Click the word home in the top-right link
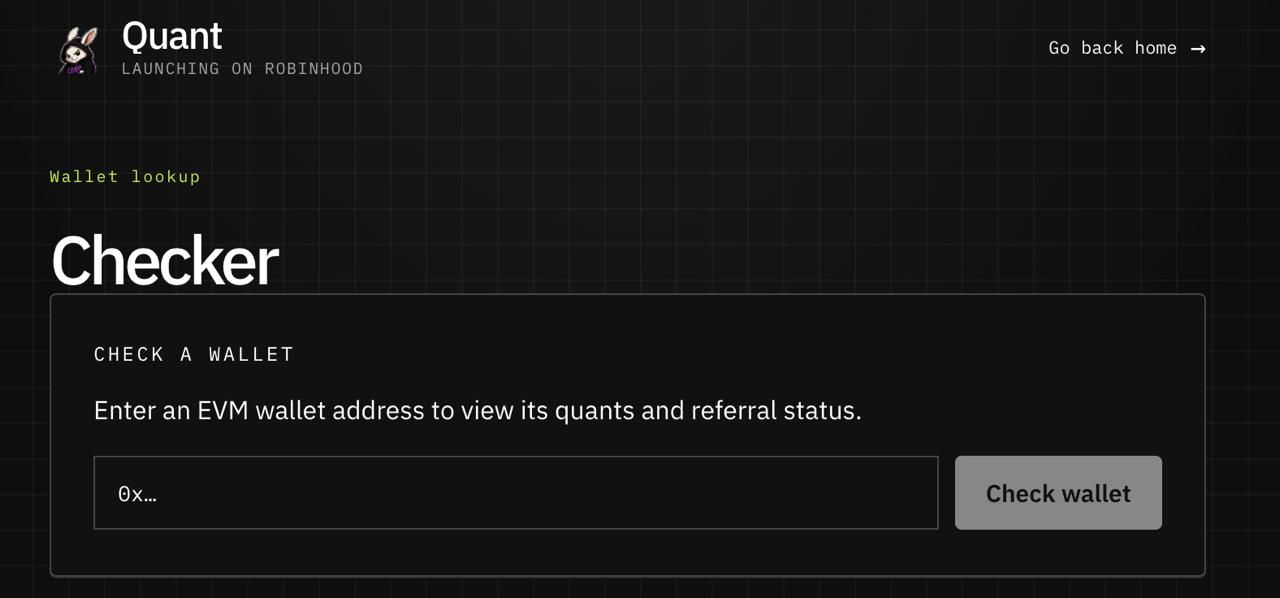 pyautogui.click(x=1155, y=48)
